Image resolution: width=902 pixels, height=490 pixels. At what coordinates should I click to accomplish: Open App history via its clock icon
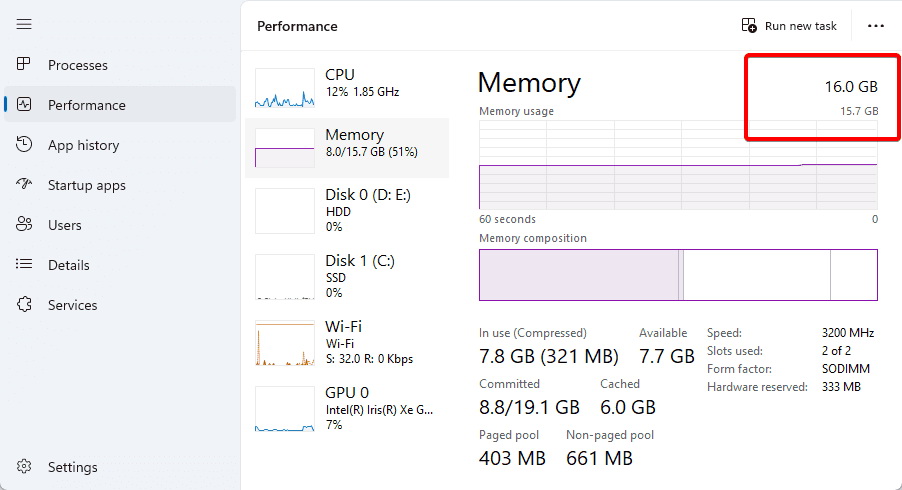point(25,145)
